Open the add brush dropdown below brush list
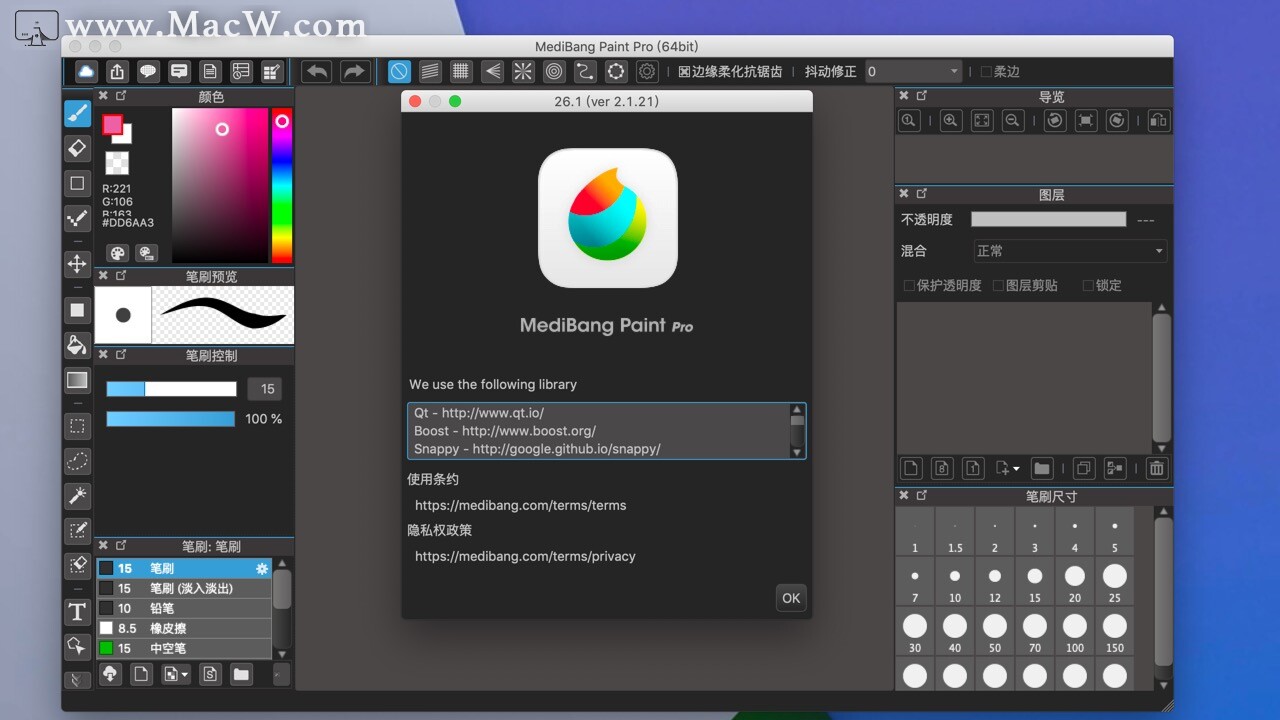 [x=185, y=675]
